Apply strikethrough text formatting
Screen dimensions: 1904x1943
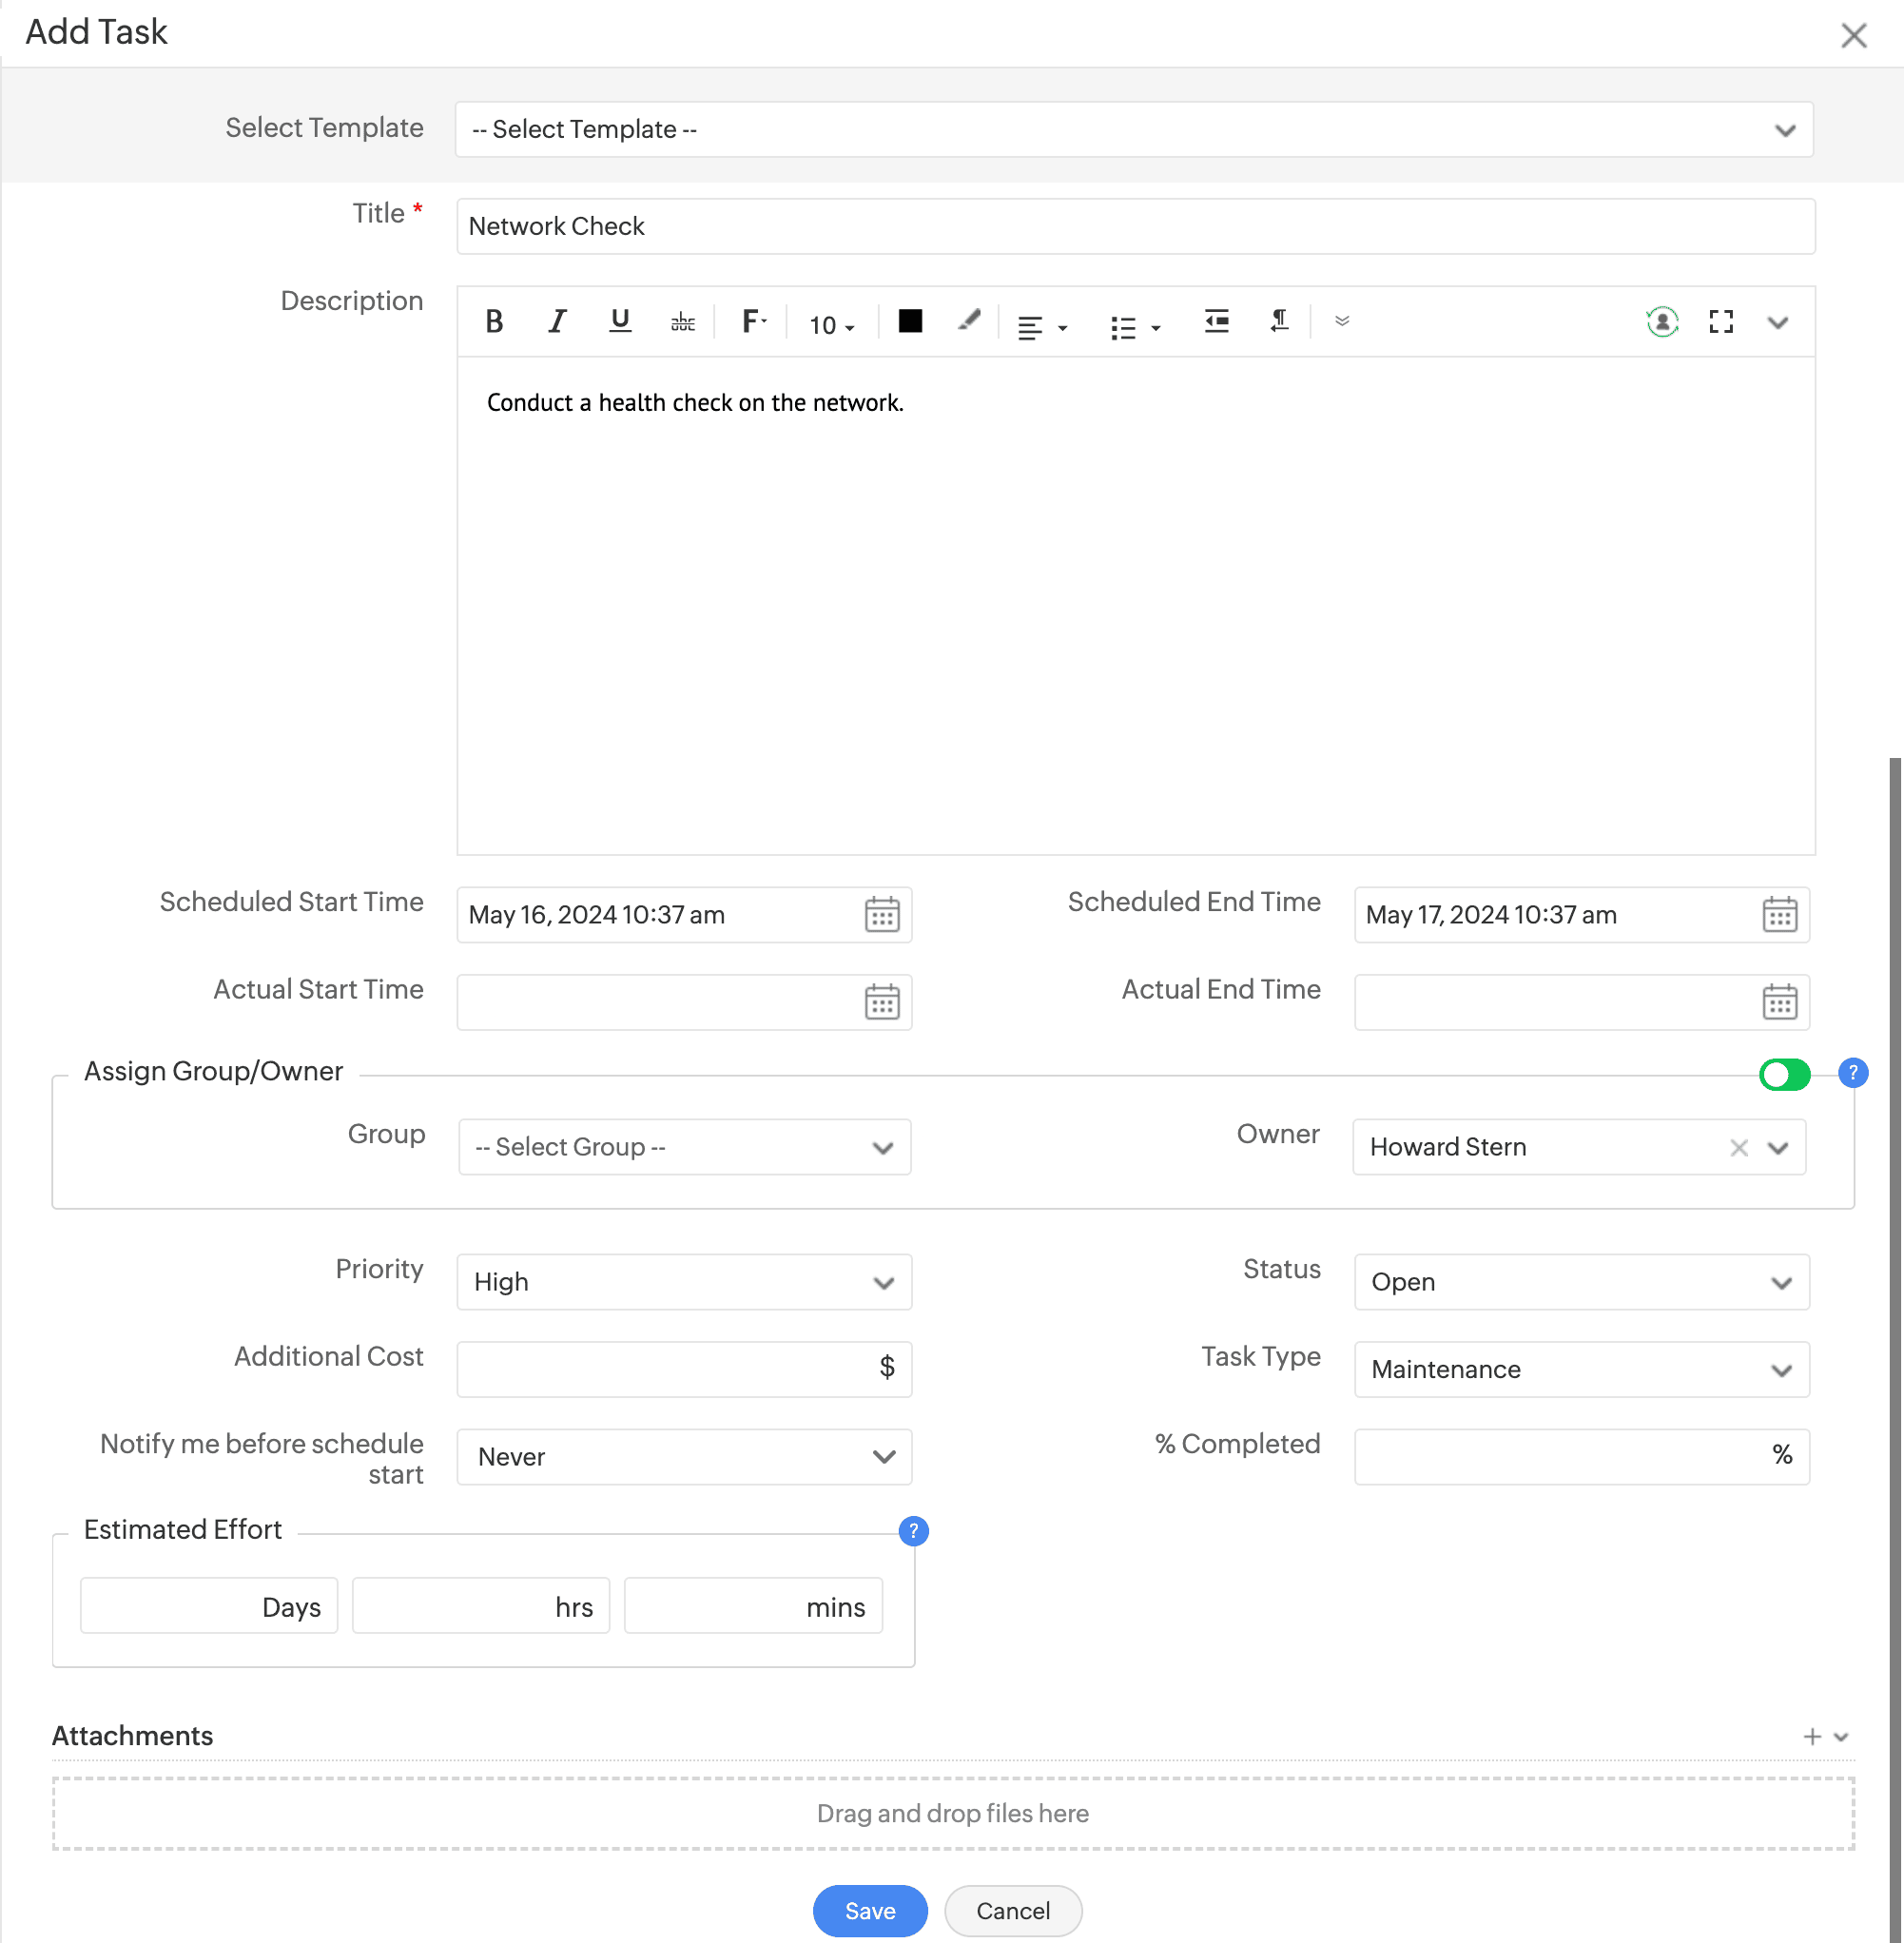(x=683, y=322)
